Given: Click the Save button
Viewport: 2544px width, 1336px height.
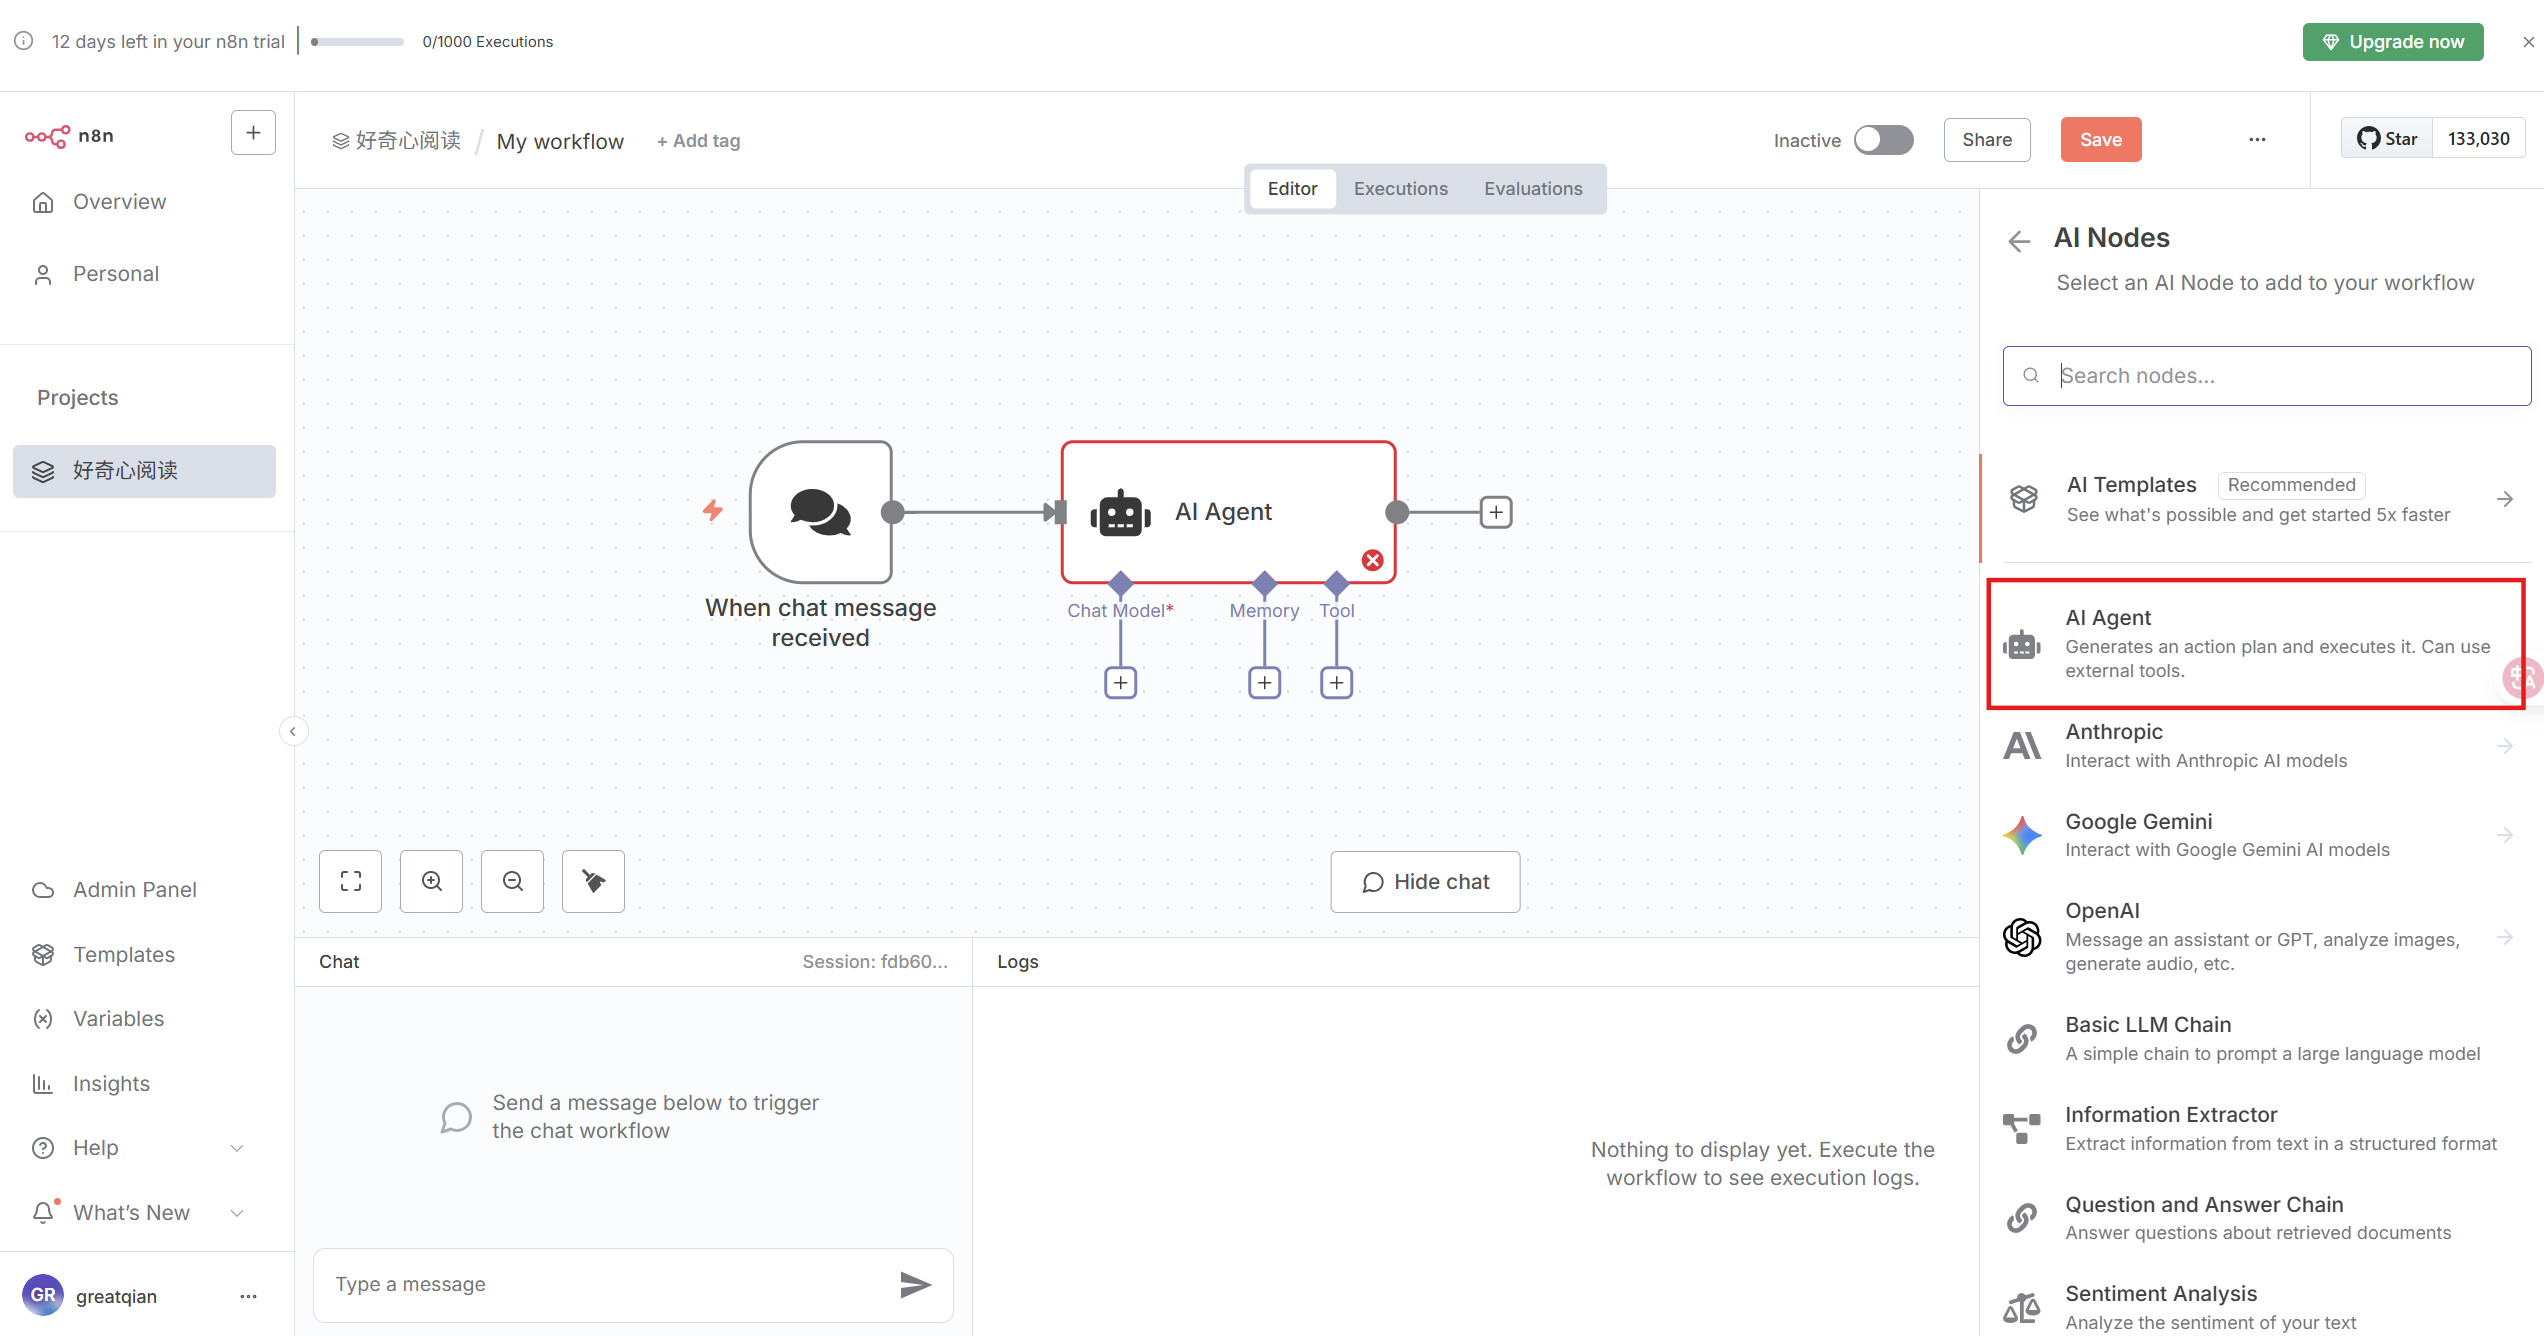Looking at the screenshot, I should click(x=2101, y=140).
